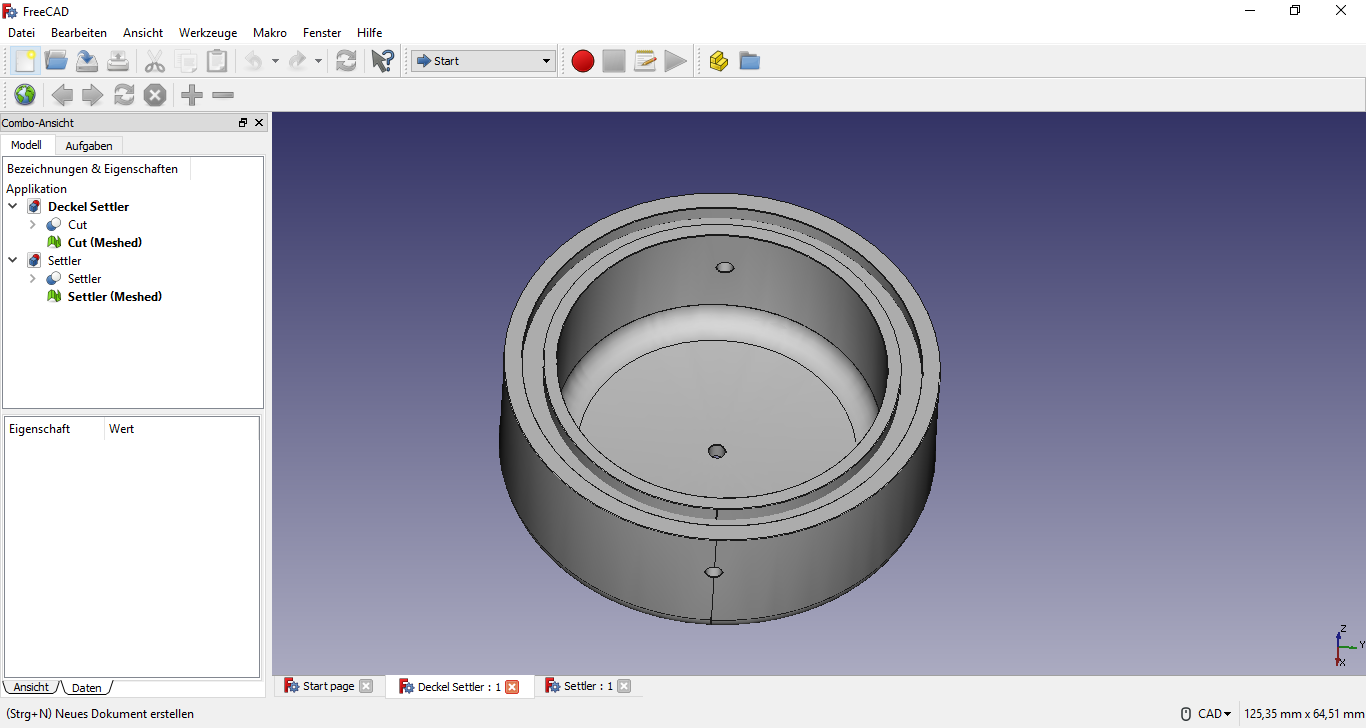Screen dimensions: 1366x728
Task: Expand the Settler part tree item
Action: pyautogui.click(x=33, y=279)
